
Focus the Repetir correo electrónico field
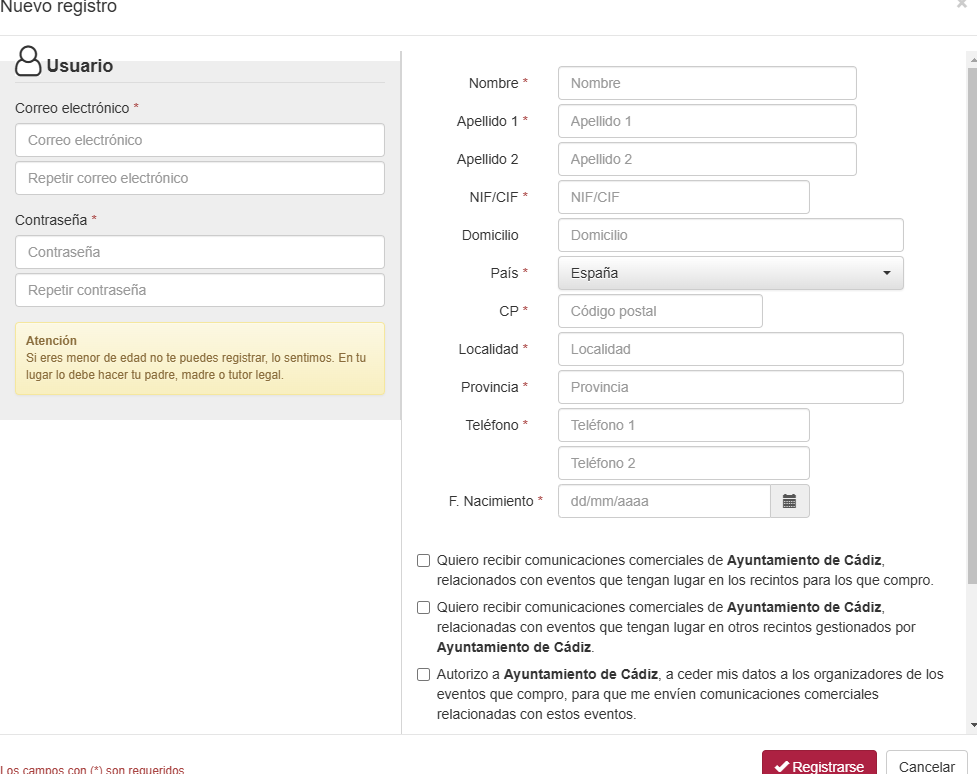pos(200,178)
